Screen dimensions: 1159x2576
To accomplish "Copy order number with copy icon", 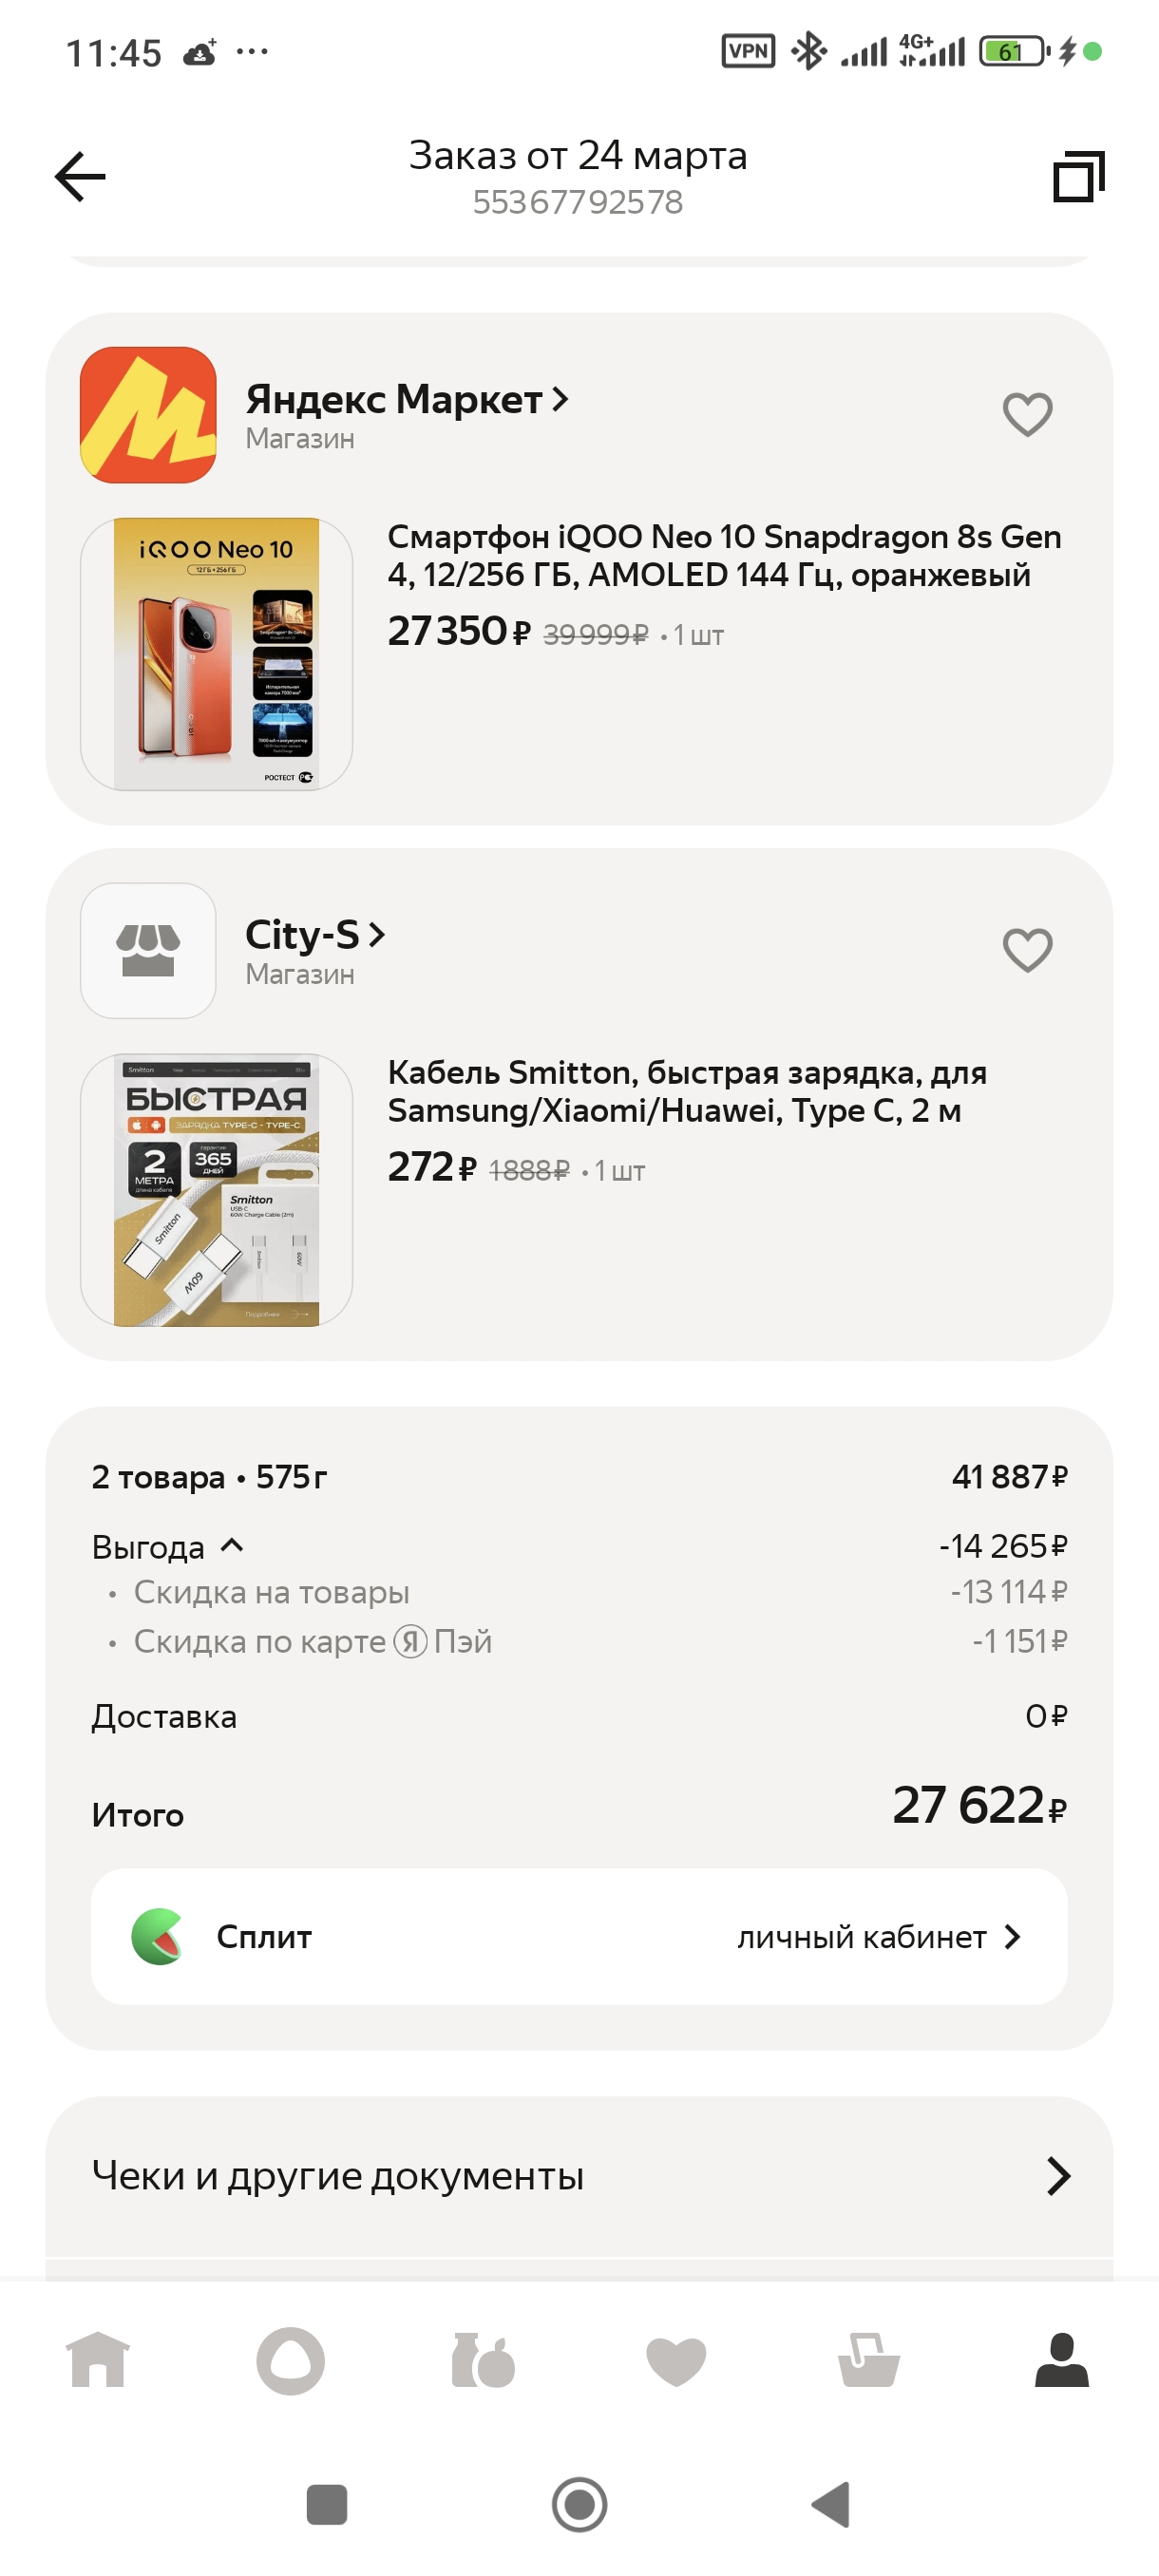I will (1078, 177).
